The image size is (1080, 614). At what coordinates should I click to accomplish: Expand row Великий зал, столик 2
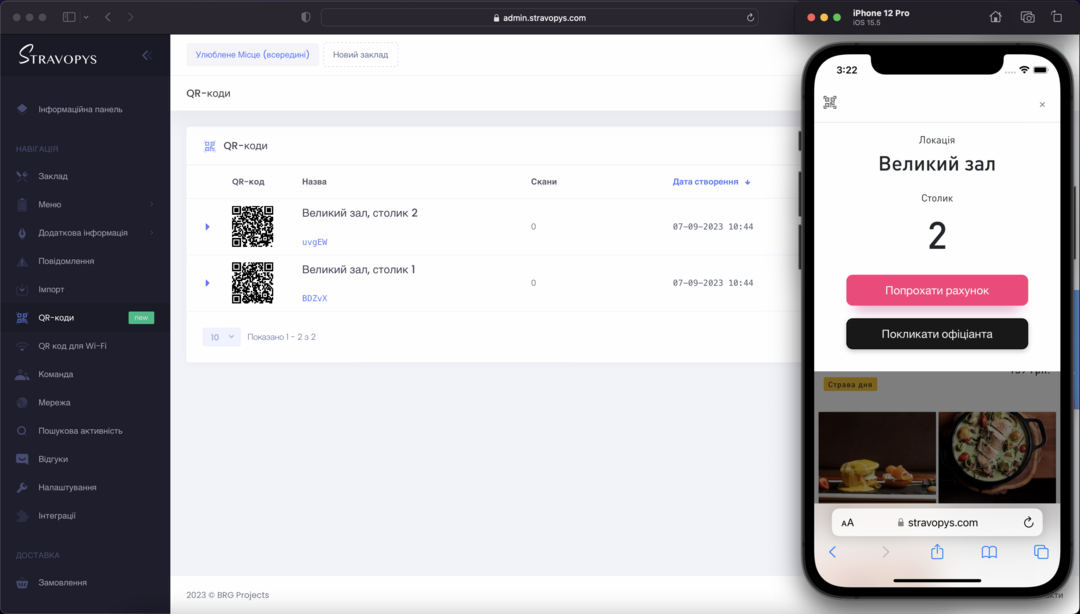coord(207,227)
